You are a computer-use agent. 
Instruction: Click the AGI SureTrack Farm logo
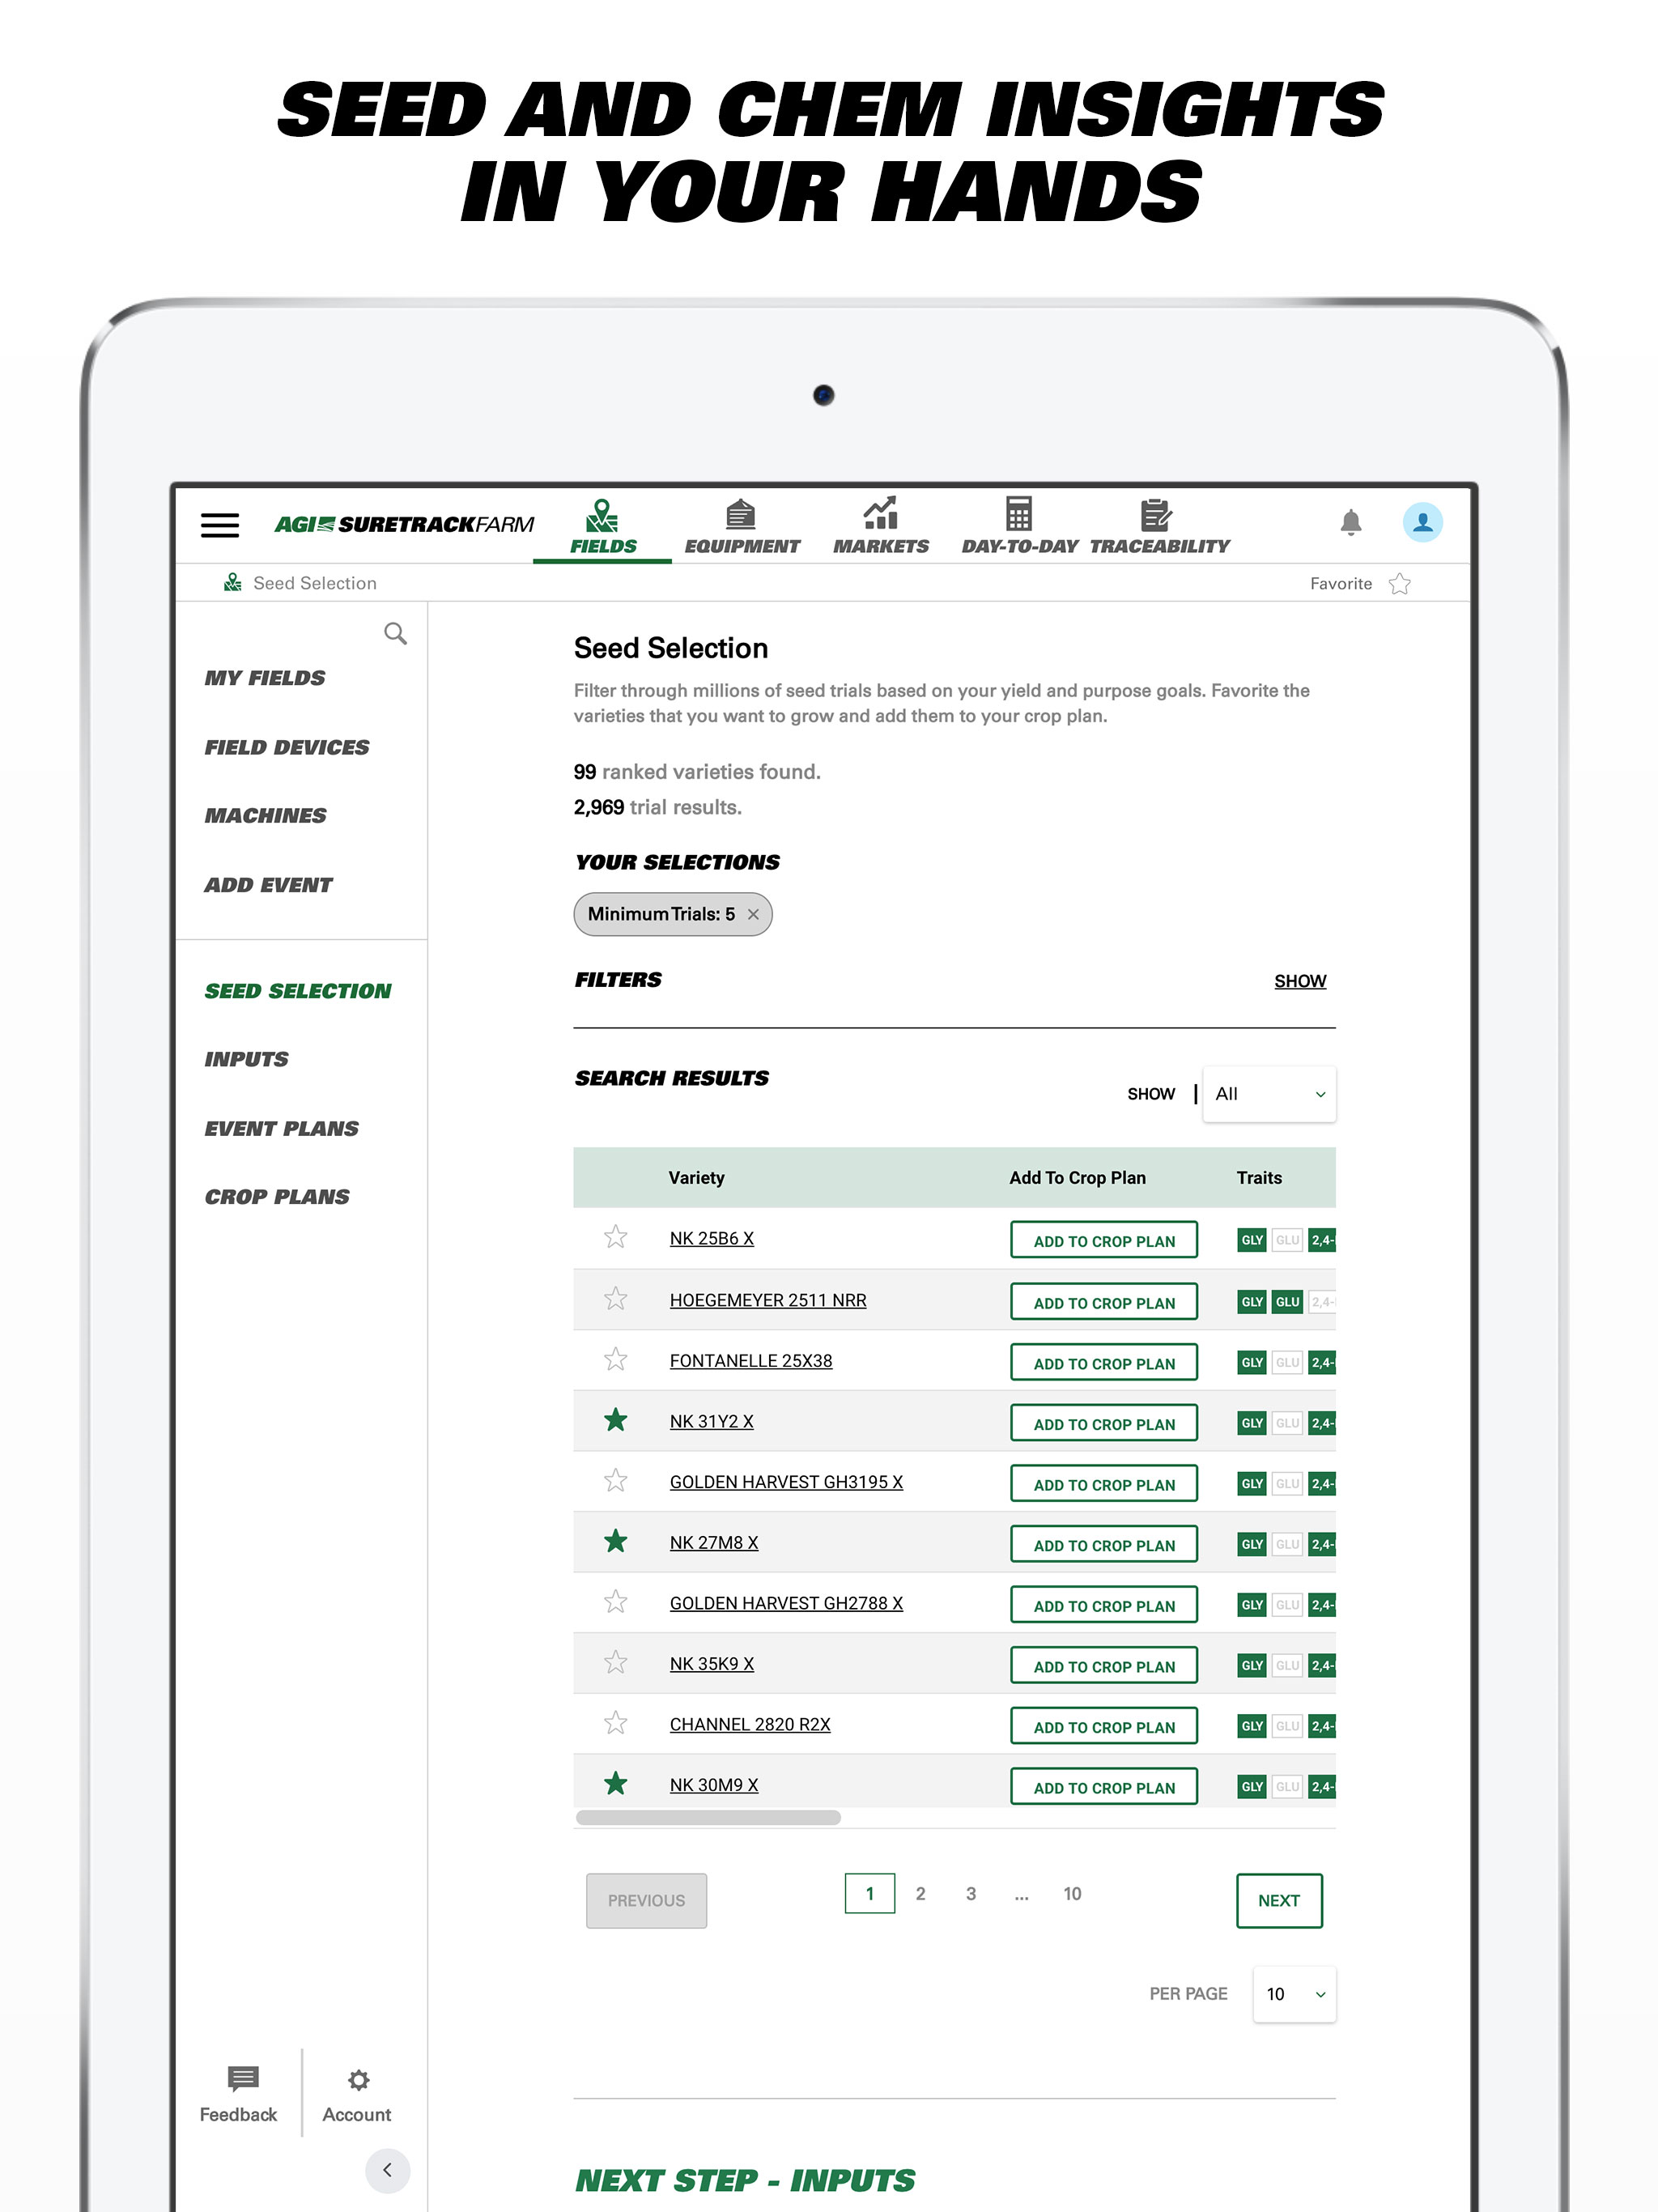pyautogui.click(x=404, y=525)
